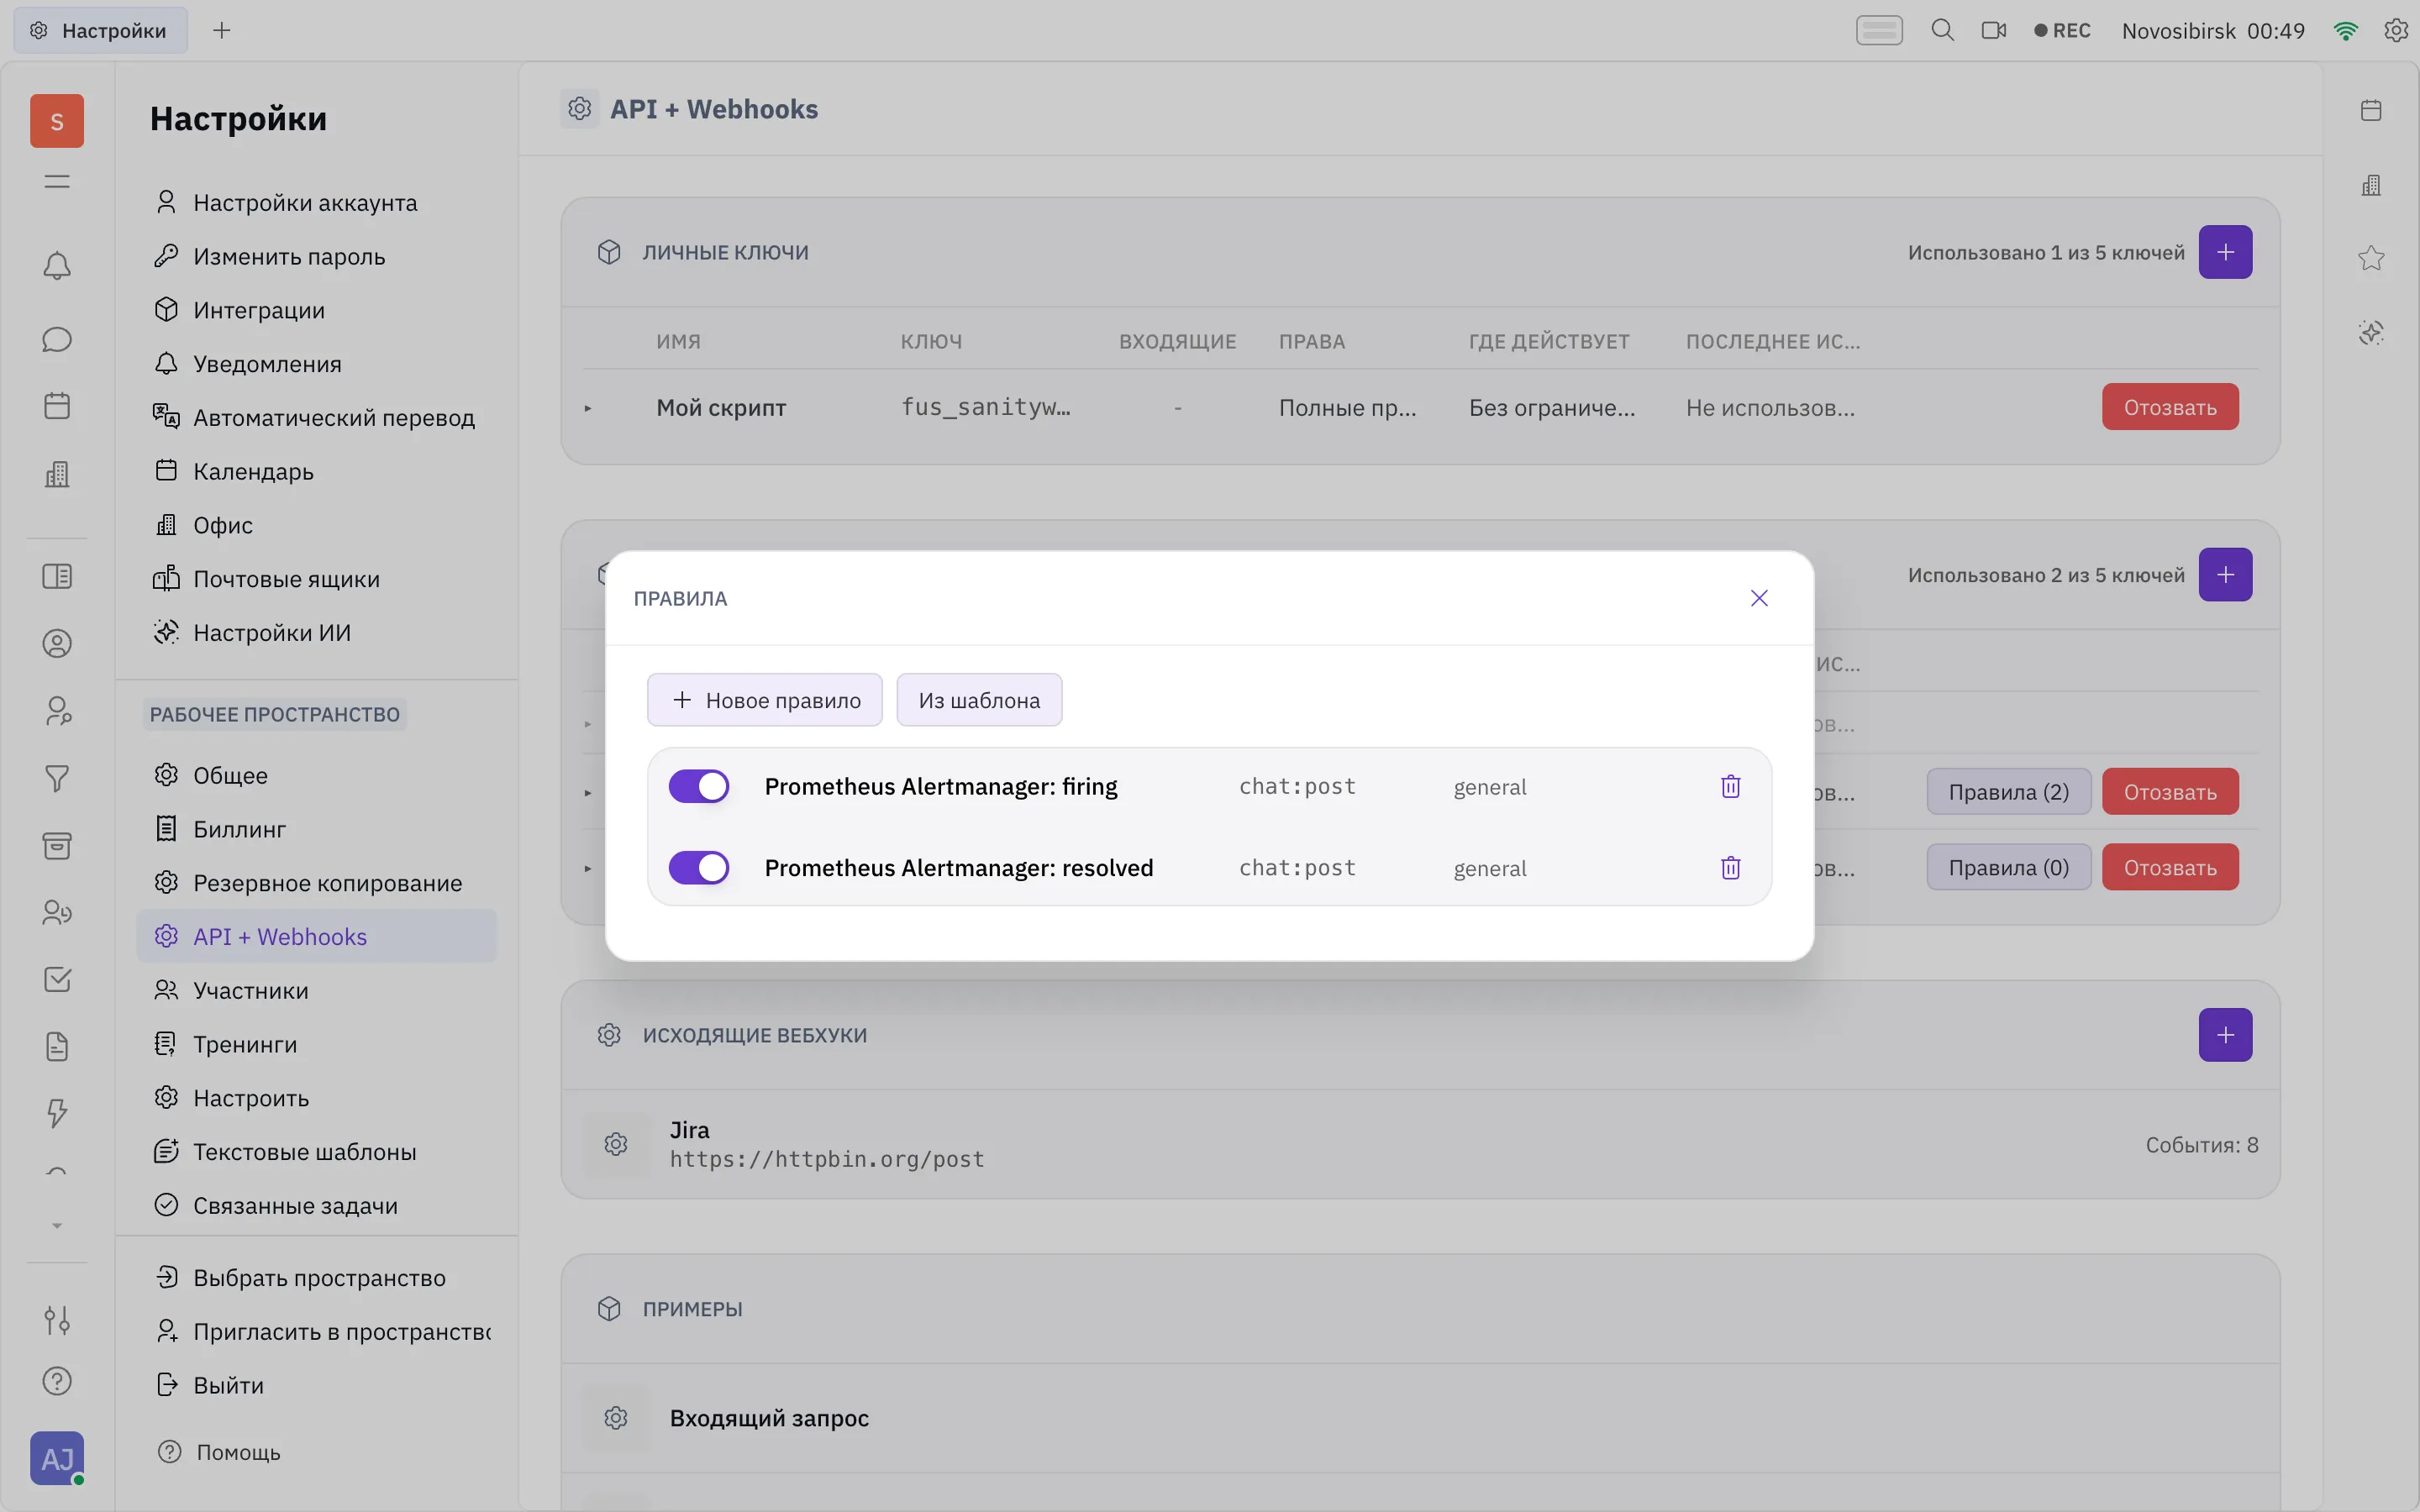Expand the key row with Правила (2)

click(x=588, y=793)
